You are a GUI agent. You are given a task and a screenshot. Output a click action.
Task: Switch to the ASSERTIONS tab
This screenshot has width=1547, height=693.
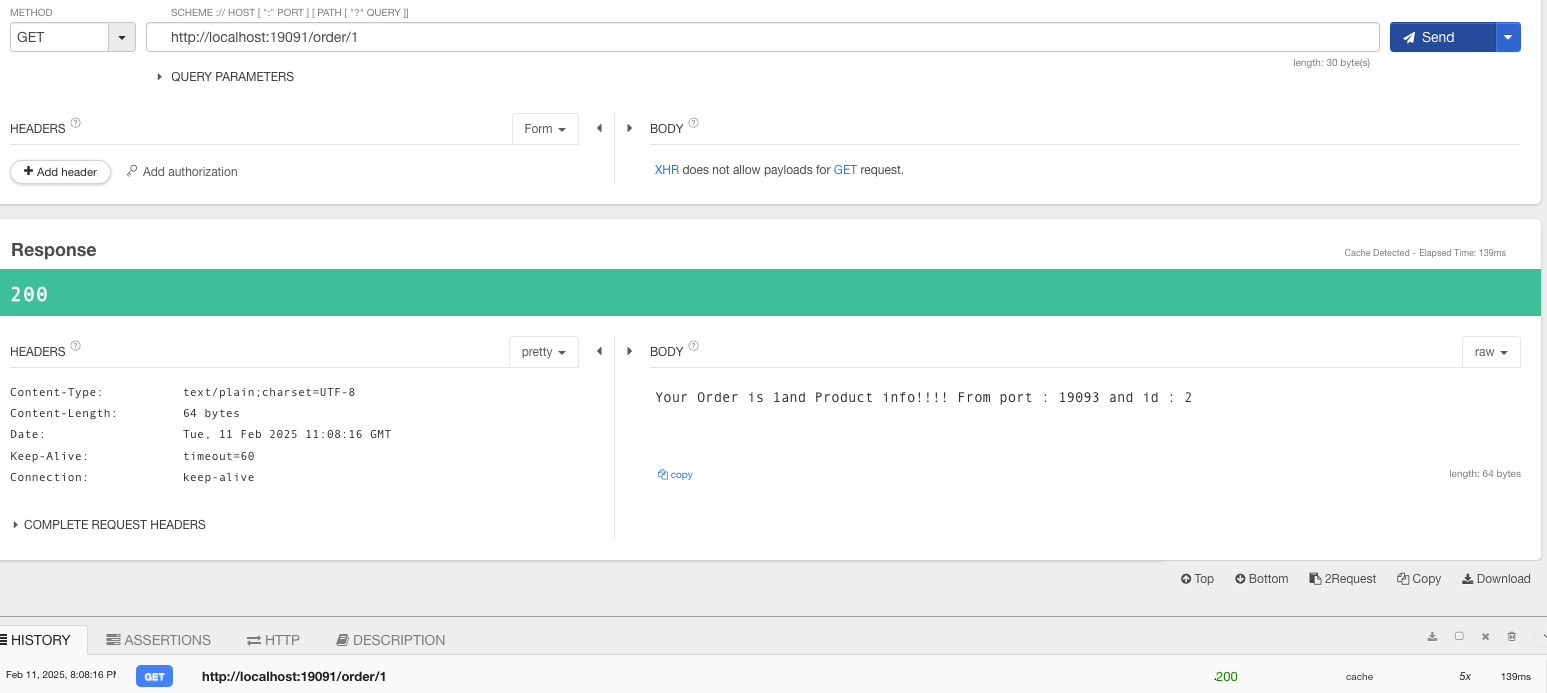pyautogui.click(x=159, y=640)
